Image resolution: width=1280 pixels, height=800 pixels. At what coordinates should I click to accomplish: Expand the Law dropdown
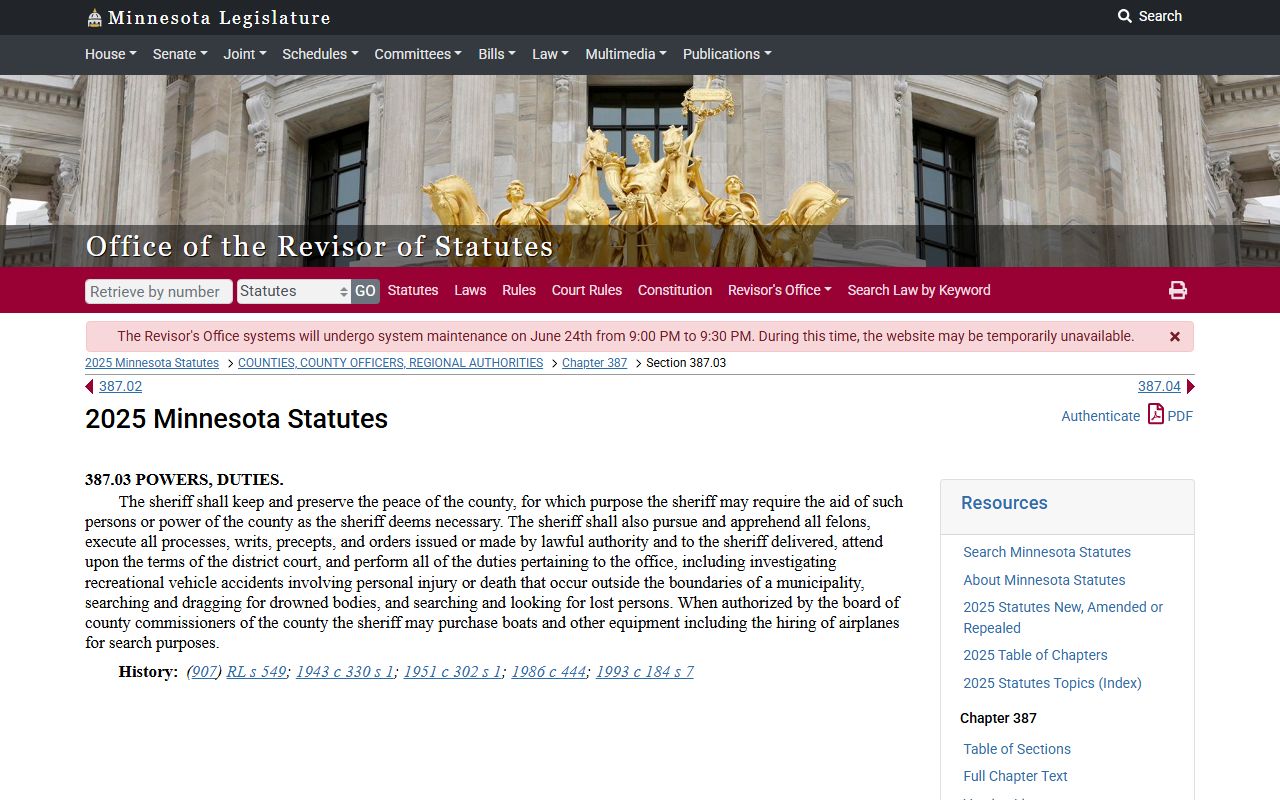coord(550,54)
